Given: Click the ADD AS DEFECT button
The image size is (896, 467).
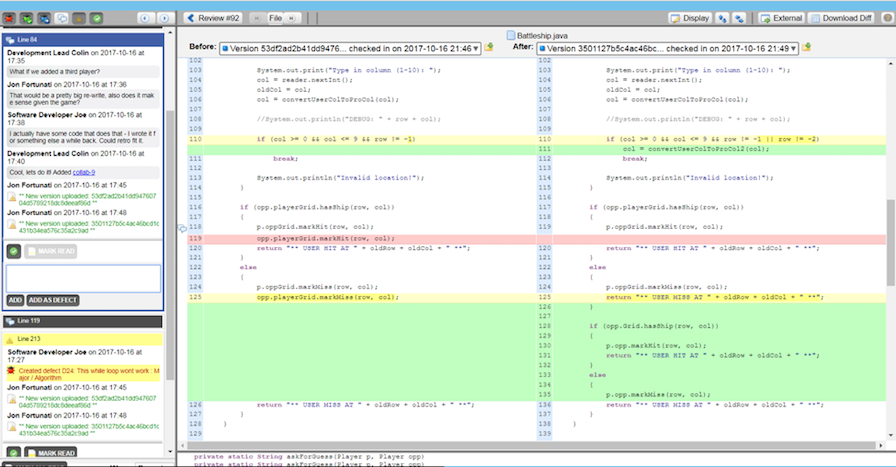Looking at the screenshot, I should coord(54,300).
